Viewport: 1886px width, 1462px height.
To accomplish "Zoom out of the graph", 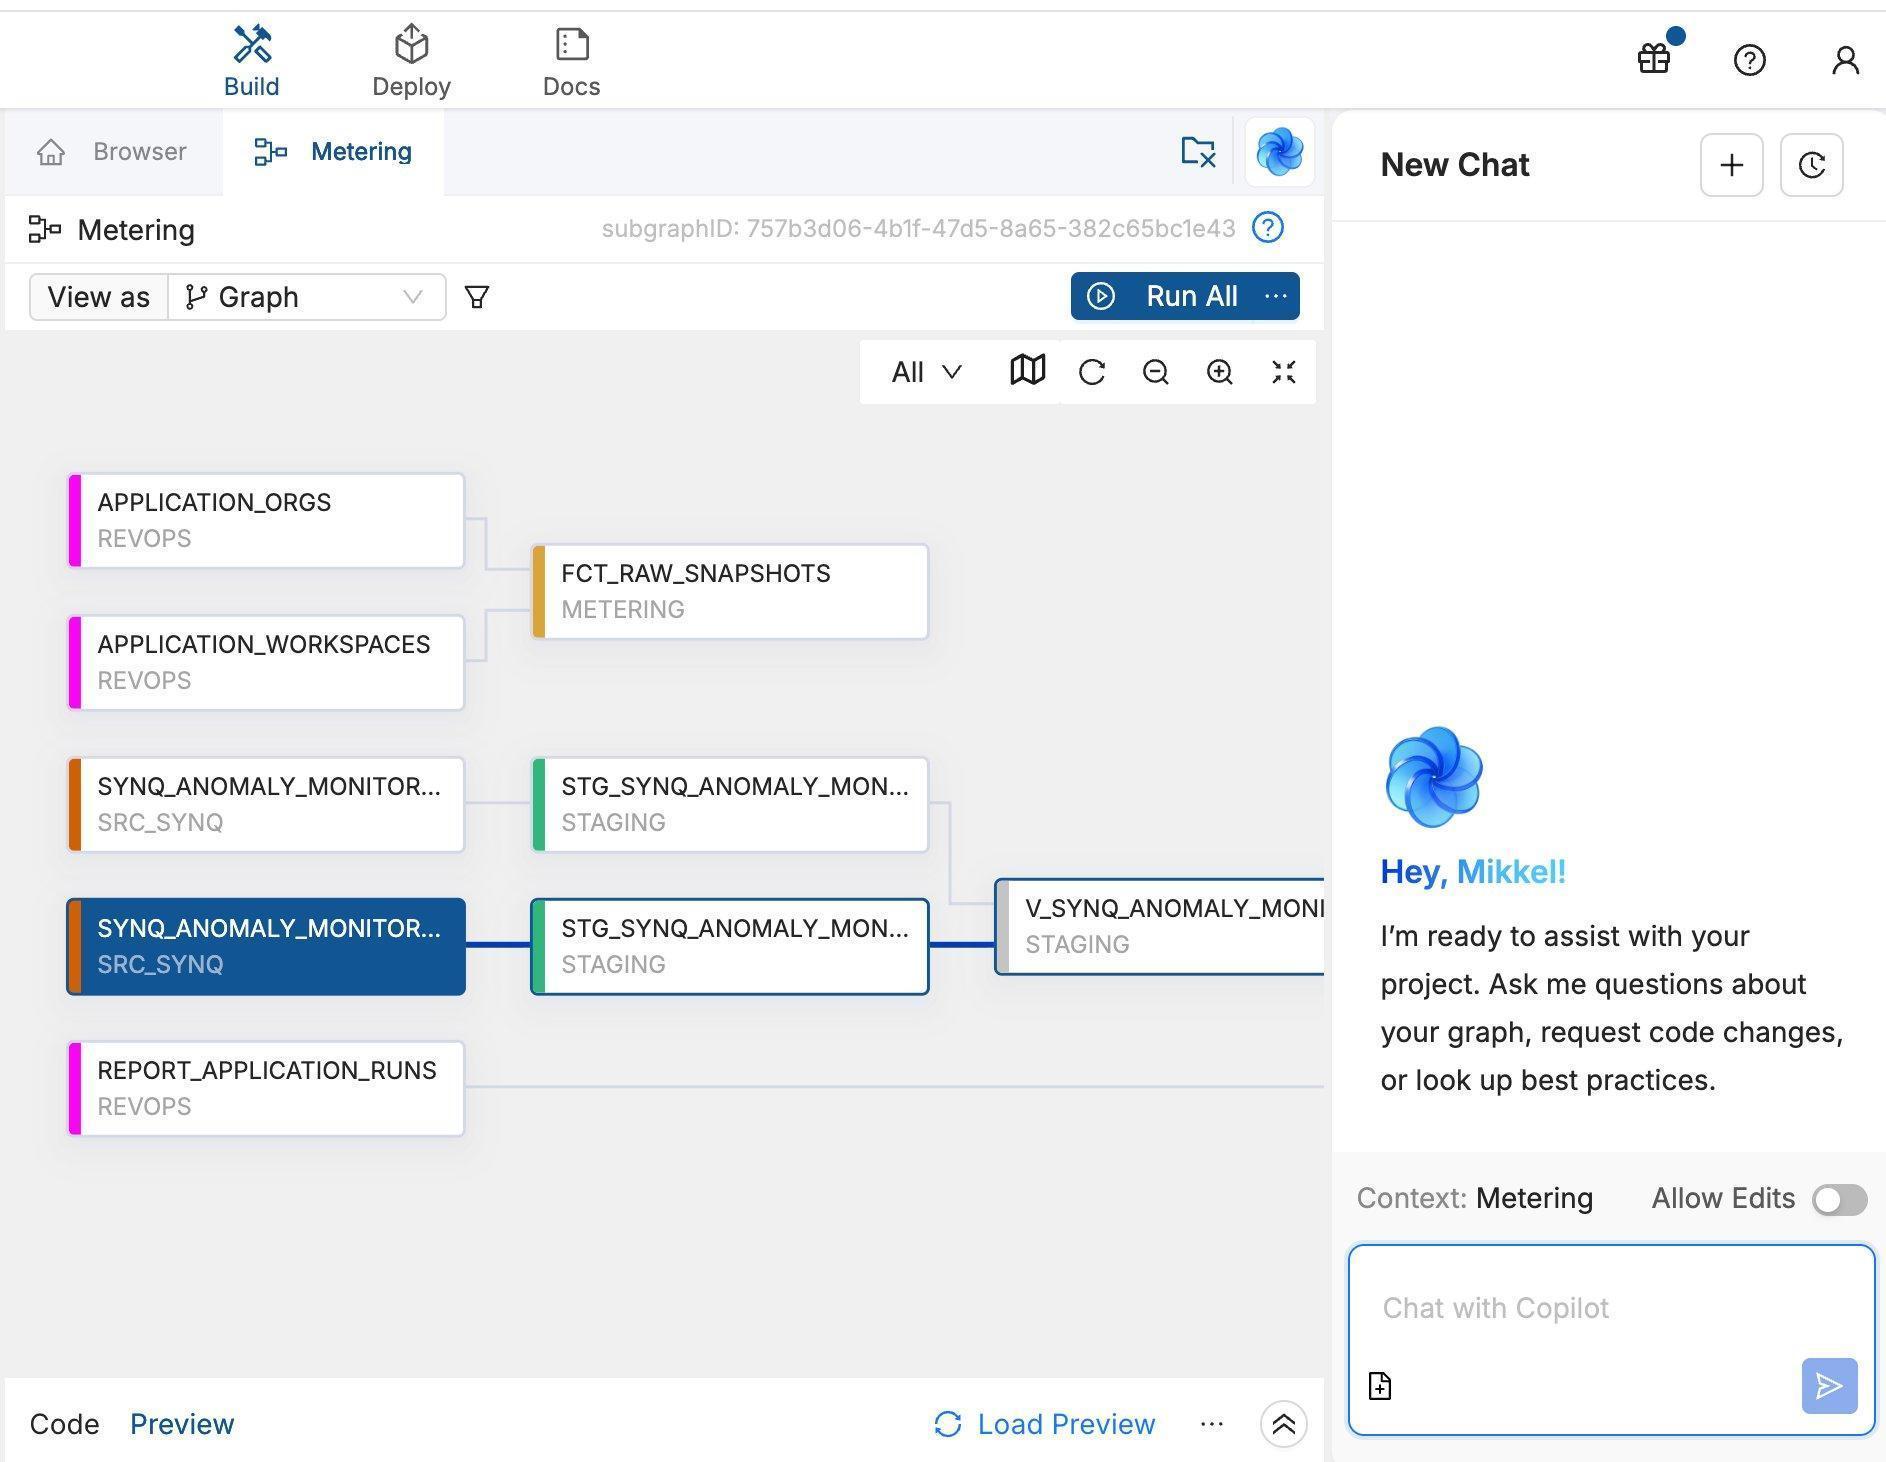I will point(1155,372).
